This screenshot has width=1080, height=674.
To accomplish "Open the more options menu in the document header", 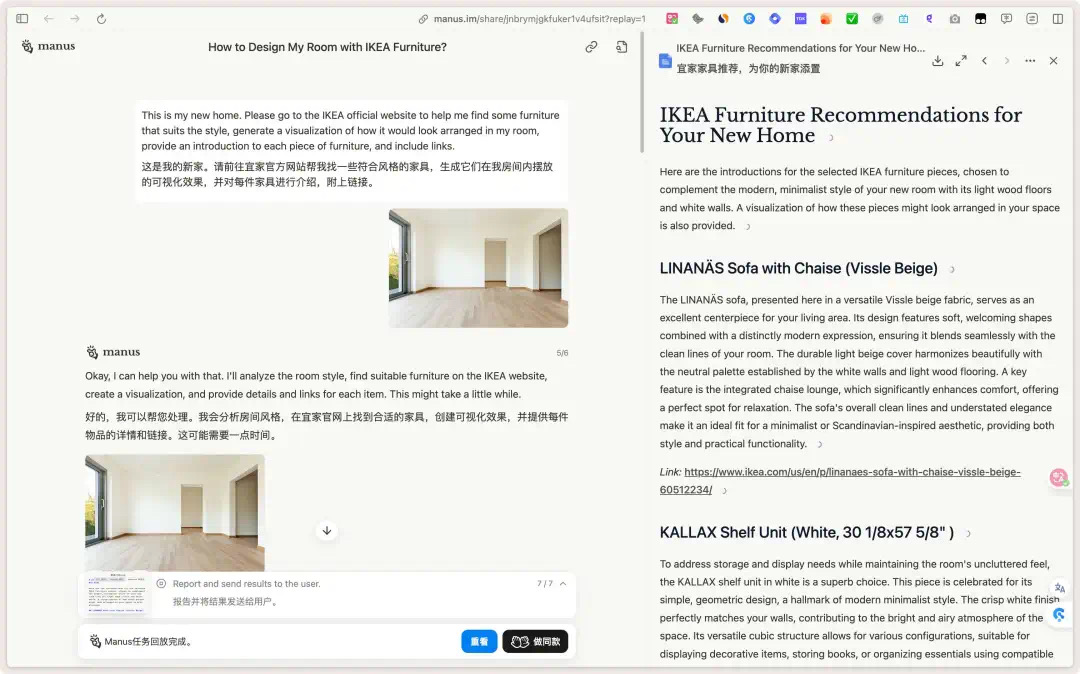I will click(x=1030, y=61).
